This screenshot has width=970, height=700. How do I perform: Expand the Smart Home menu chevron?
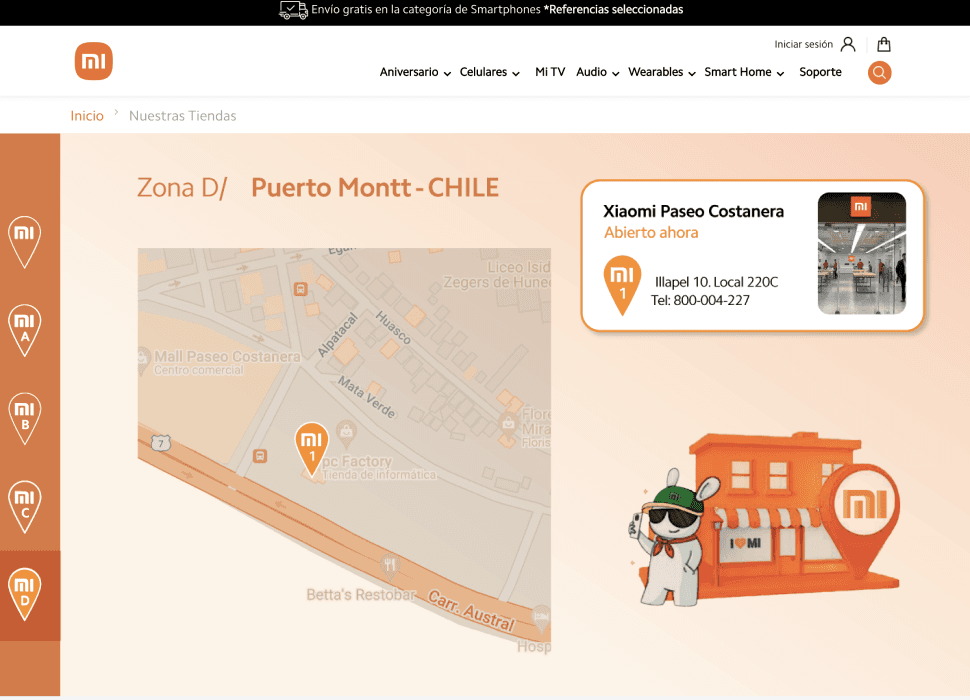[x=781, y=74]
